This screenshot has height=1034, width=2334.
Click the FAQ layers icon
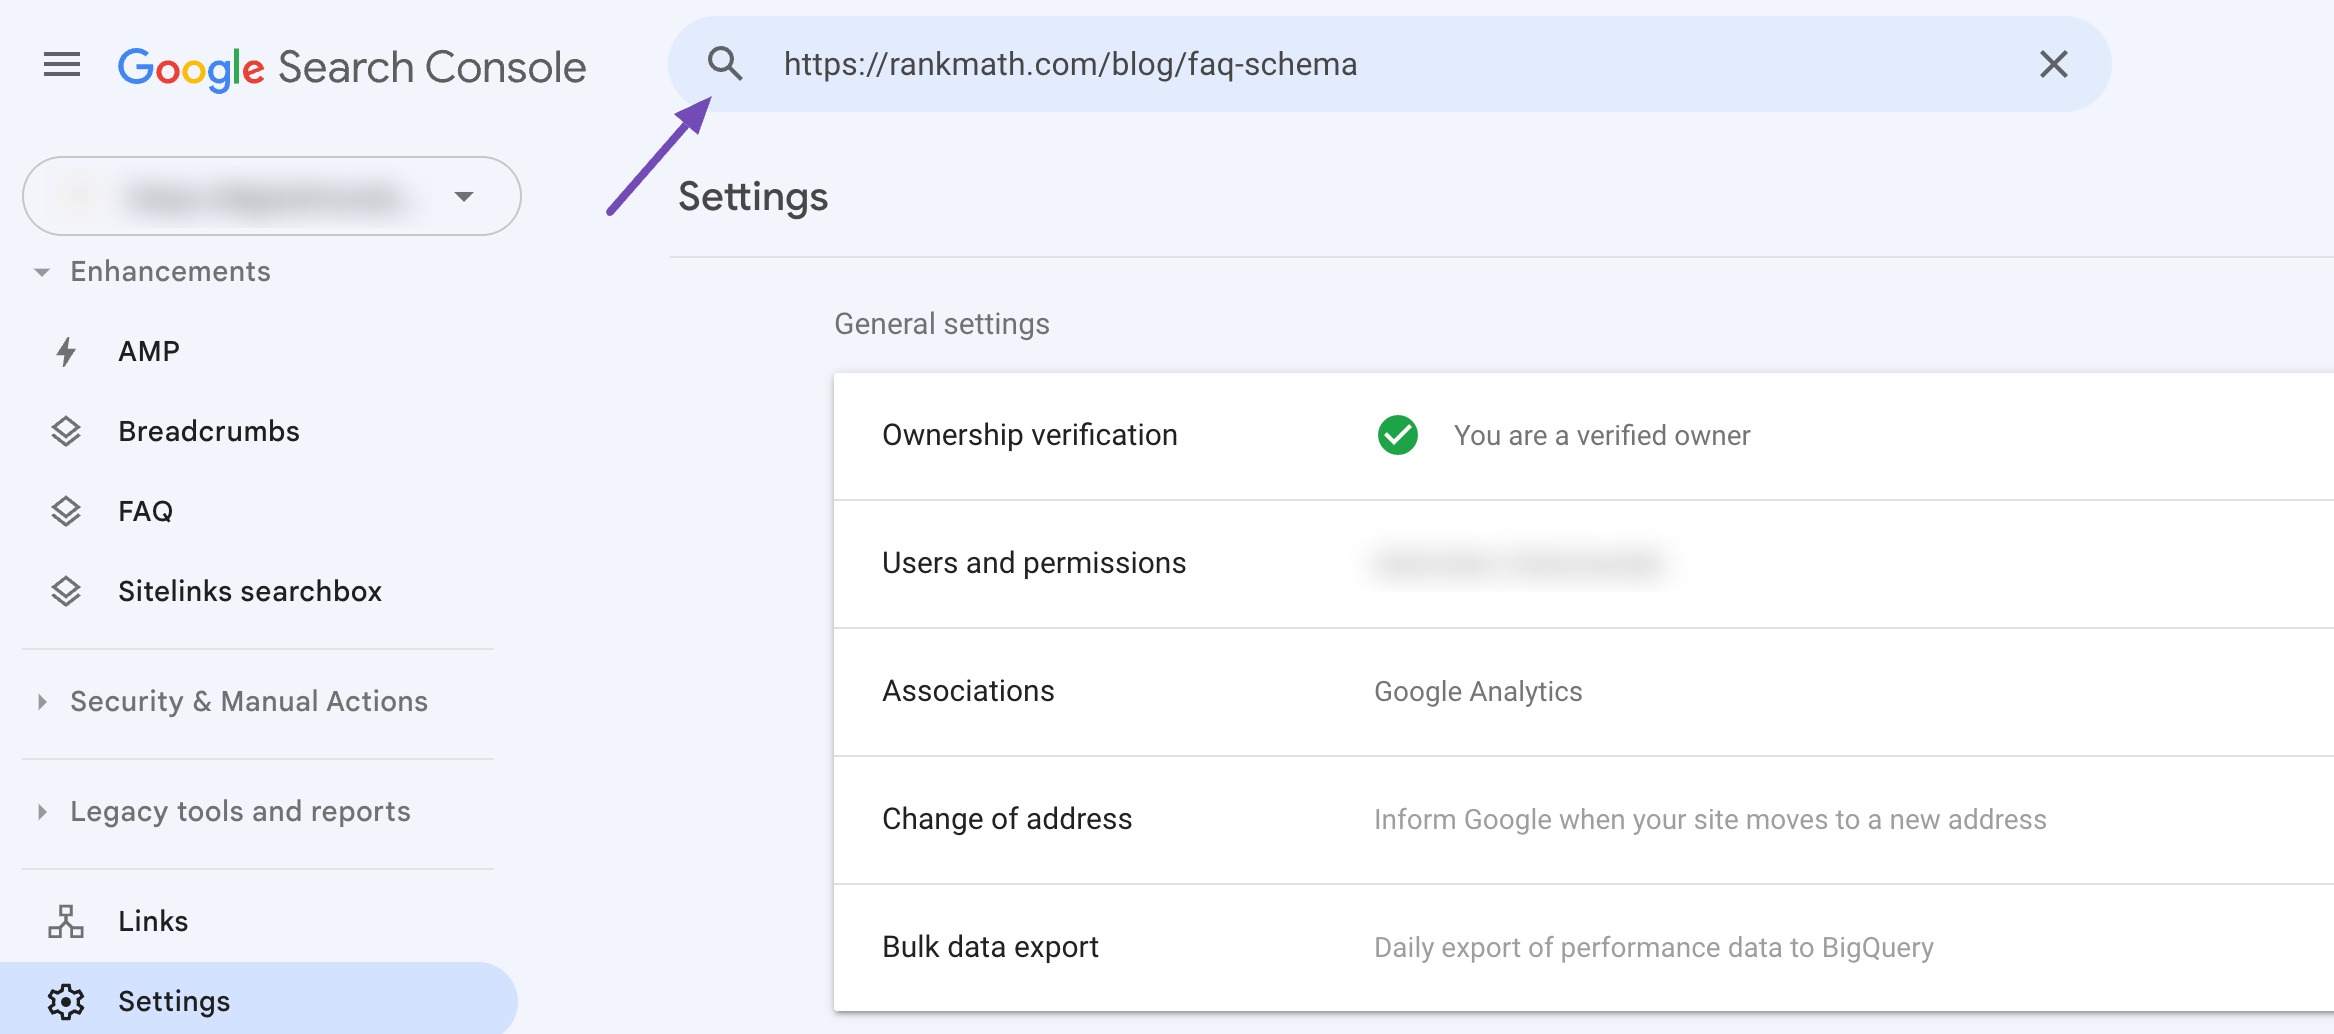coord(66,511)
